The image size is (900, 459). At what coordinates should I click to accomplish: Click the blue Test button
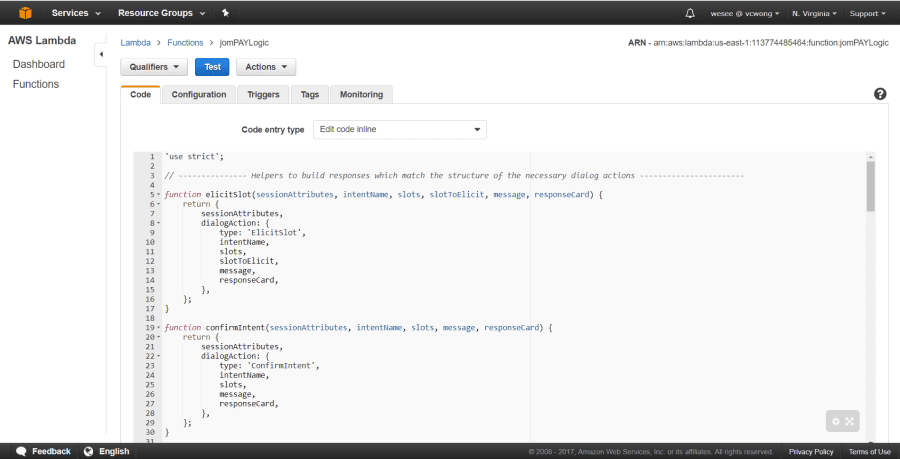click(212, 67)
